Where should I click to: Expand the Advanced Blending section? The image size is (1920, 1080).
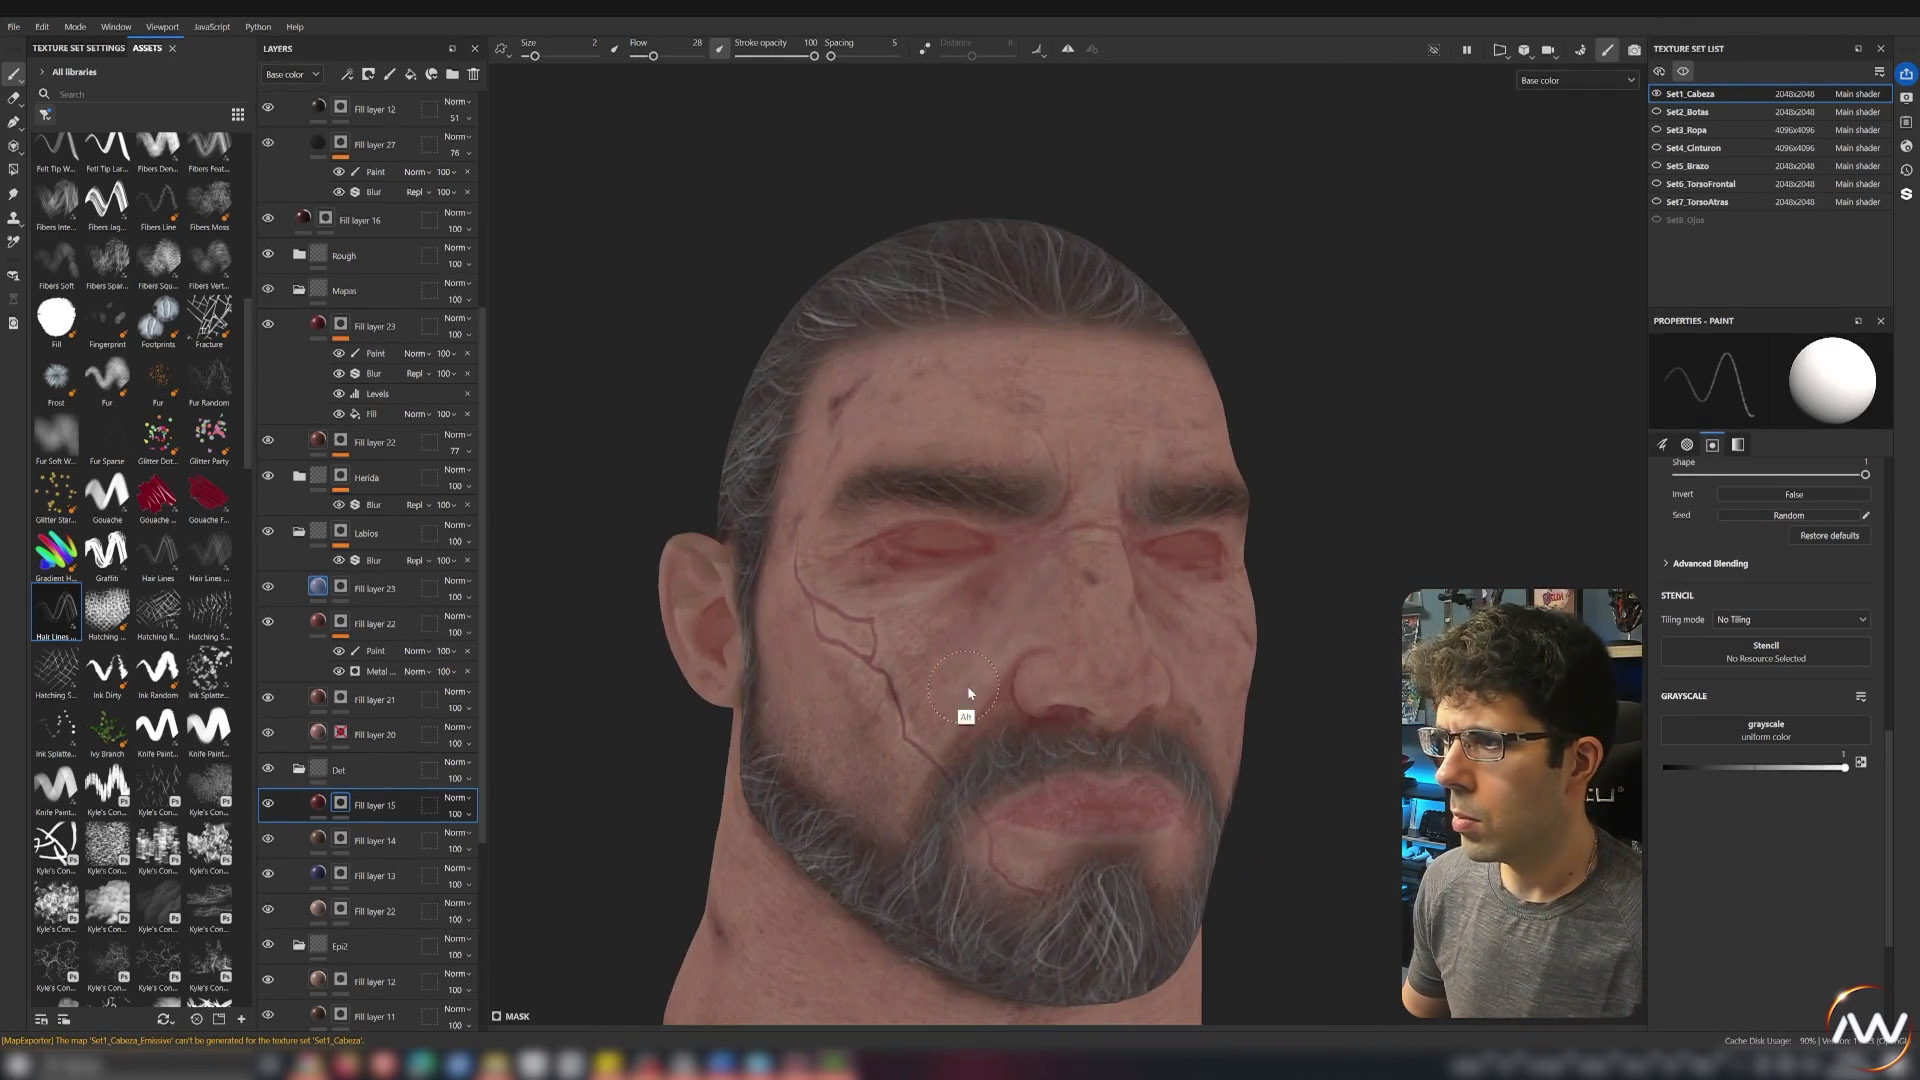1710,564
